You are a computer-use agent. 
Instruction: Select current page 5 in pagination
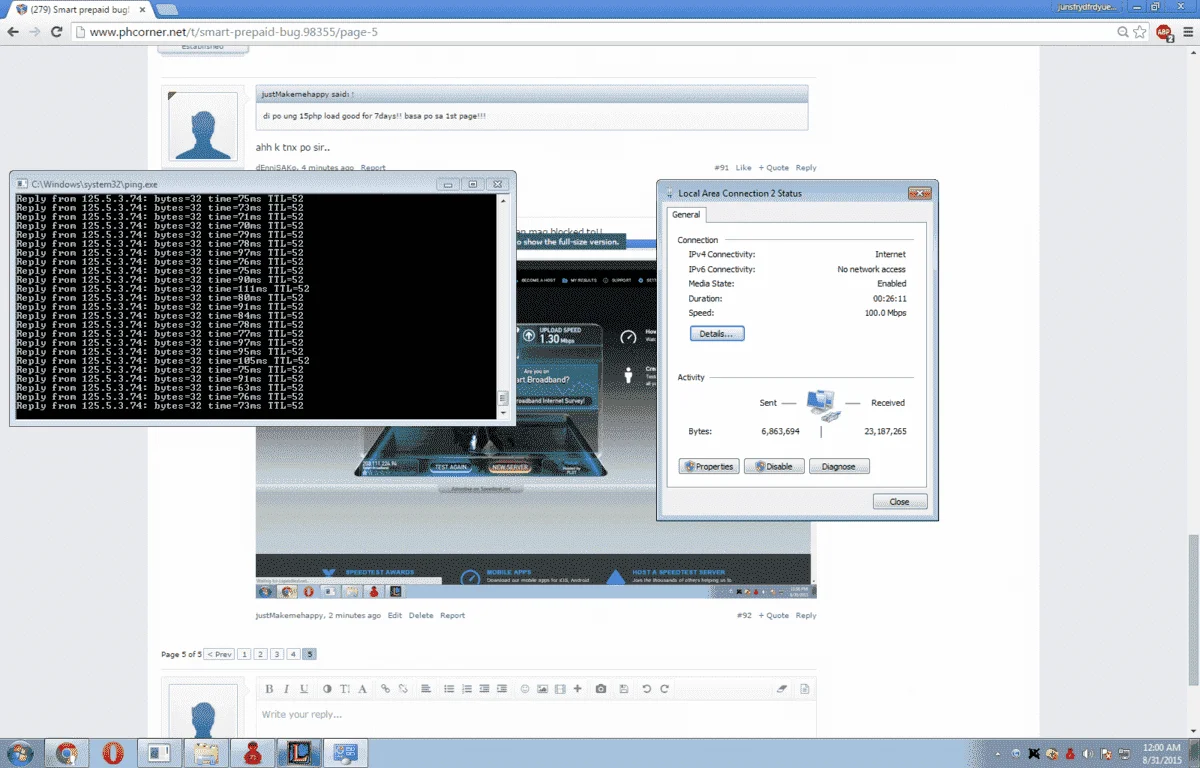310,654
